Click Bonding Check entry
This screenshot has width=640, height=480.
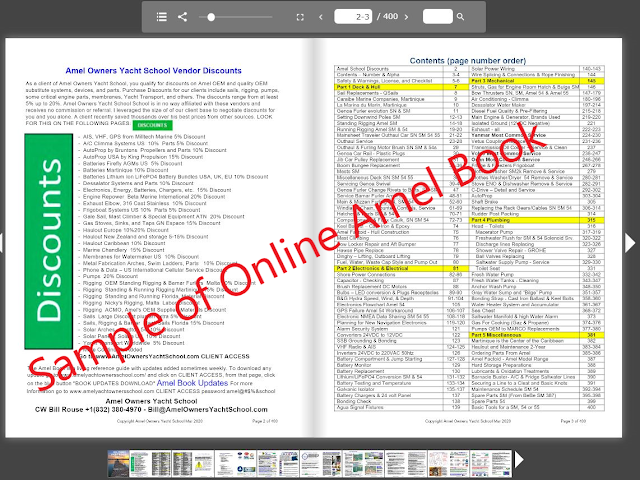pyautogui.click(x=354, y=401)
